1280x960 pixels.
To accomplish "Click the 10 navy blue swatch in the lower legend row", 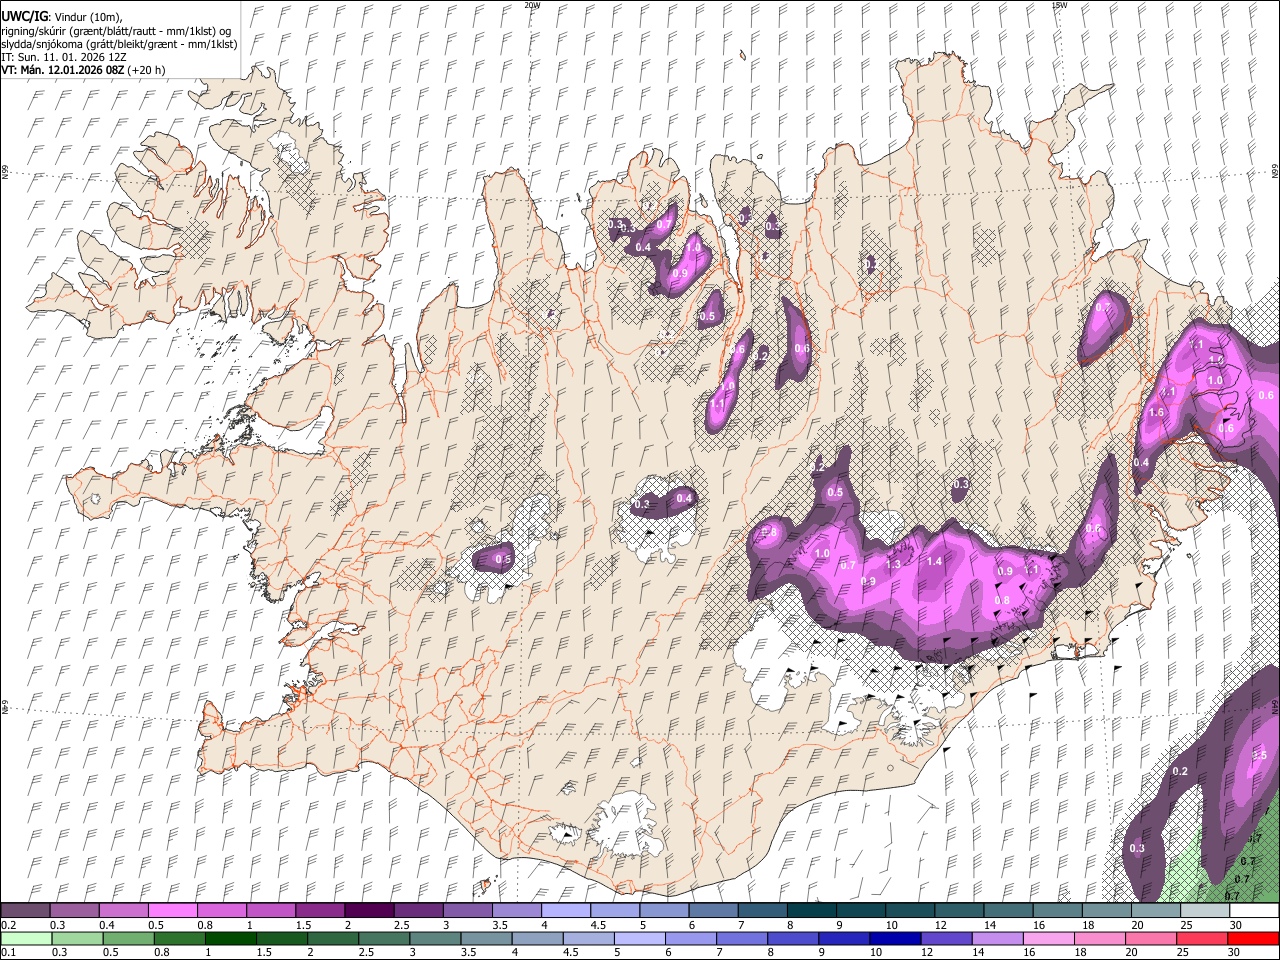I will (894, 938).
